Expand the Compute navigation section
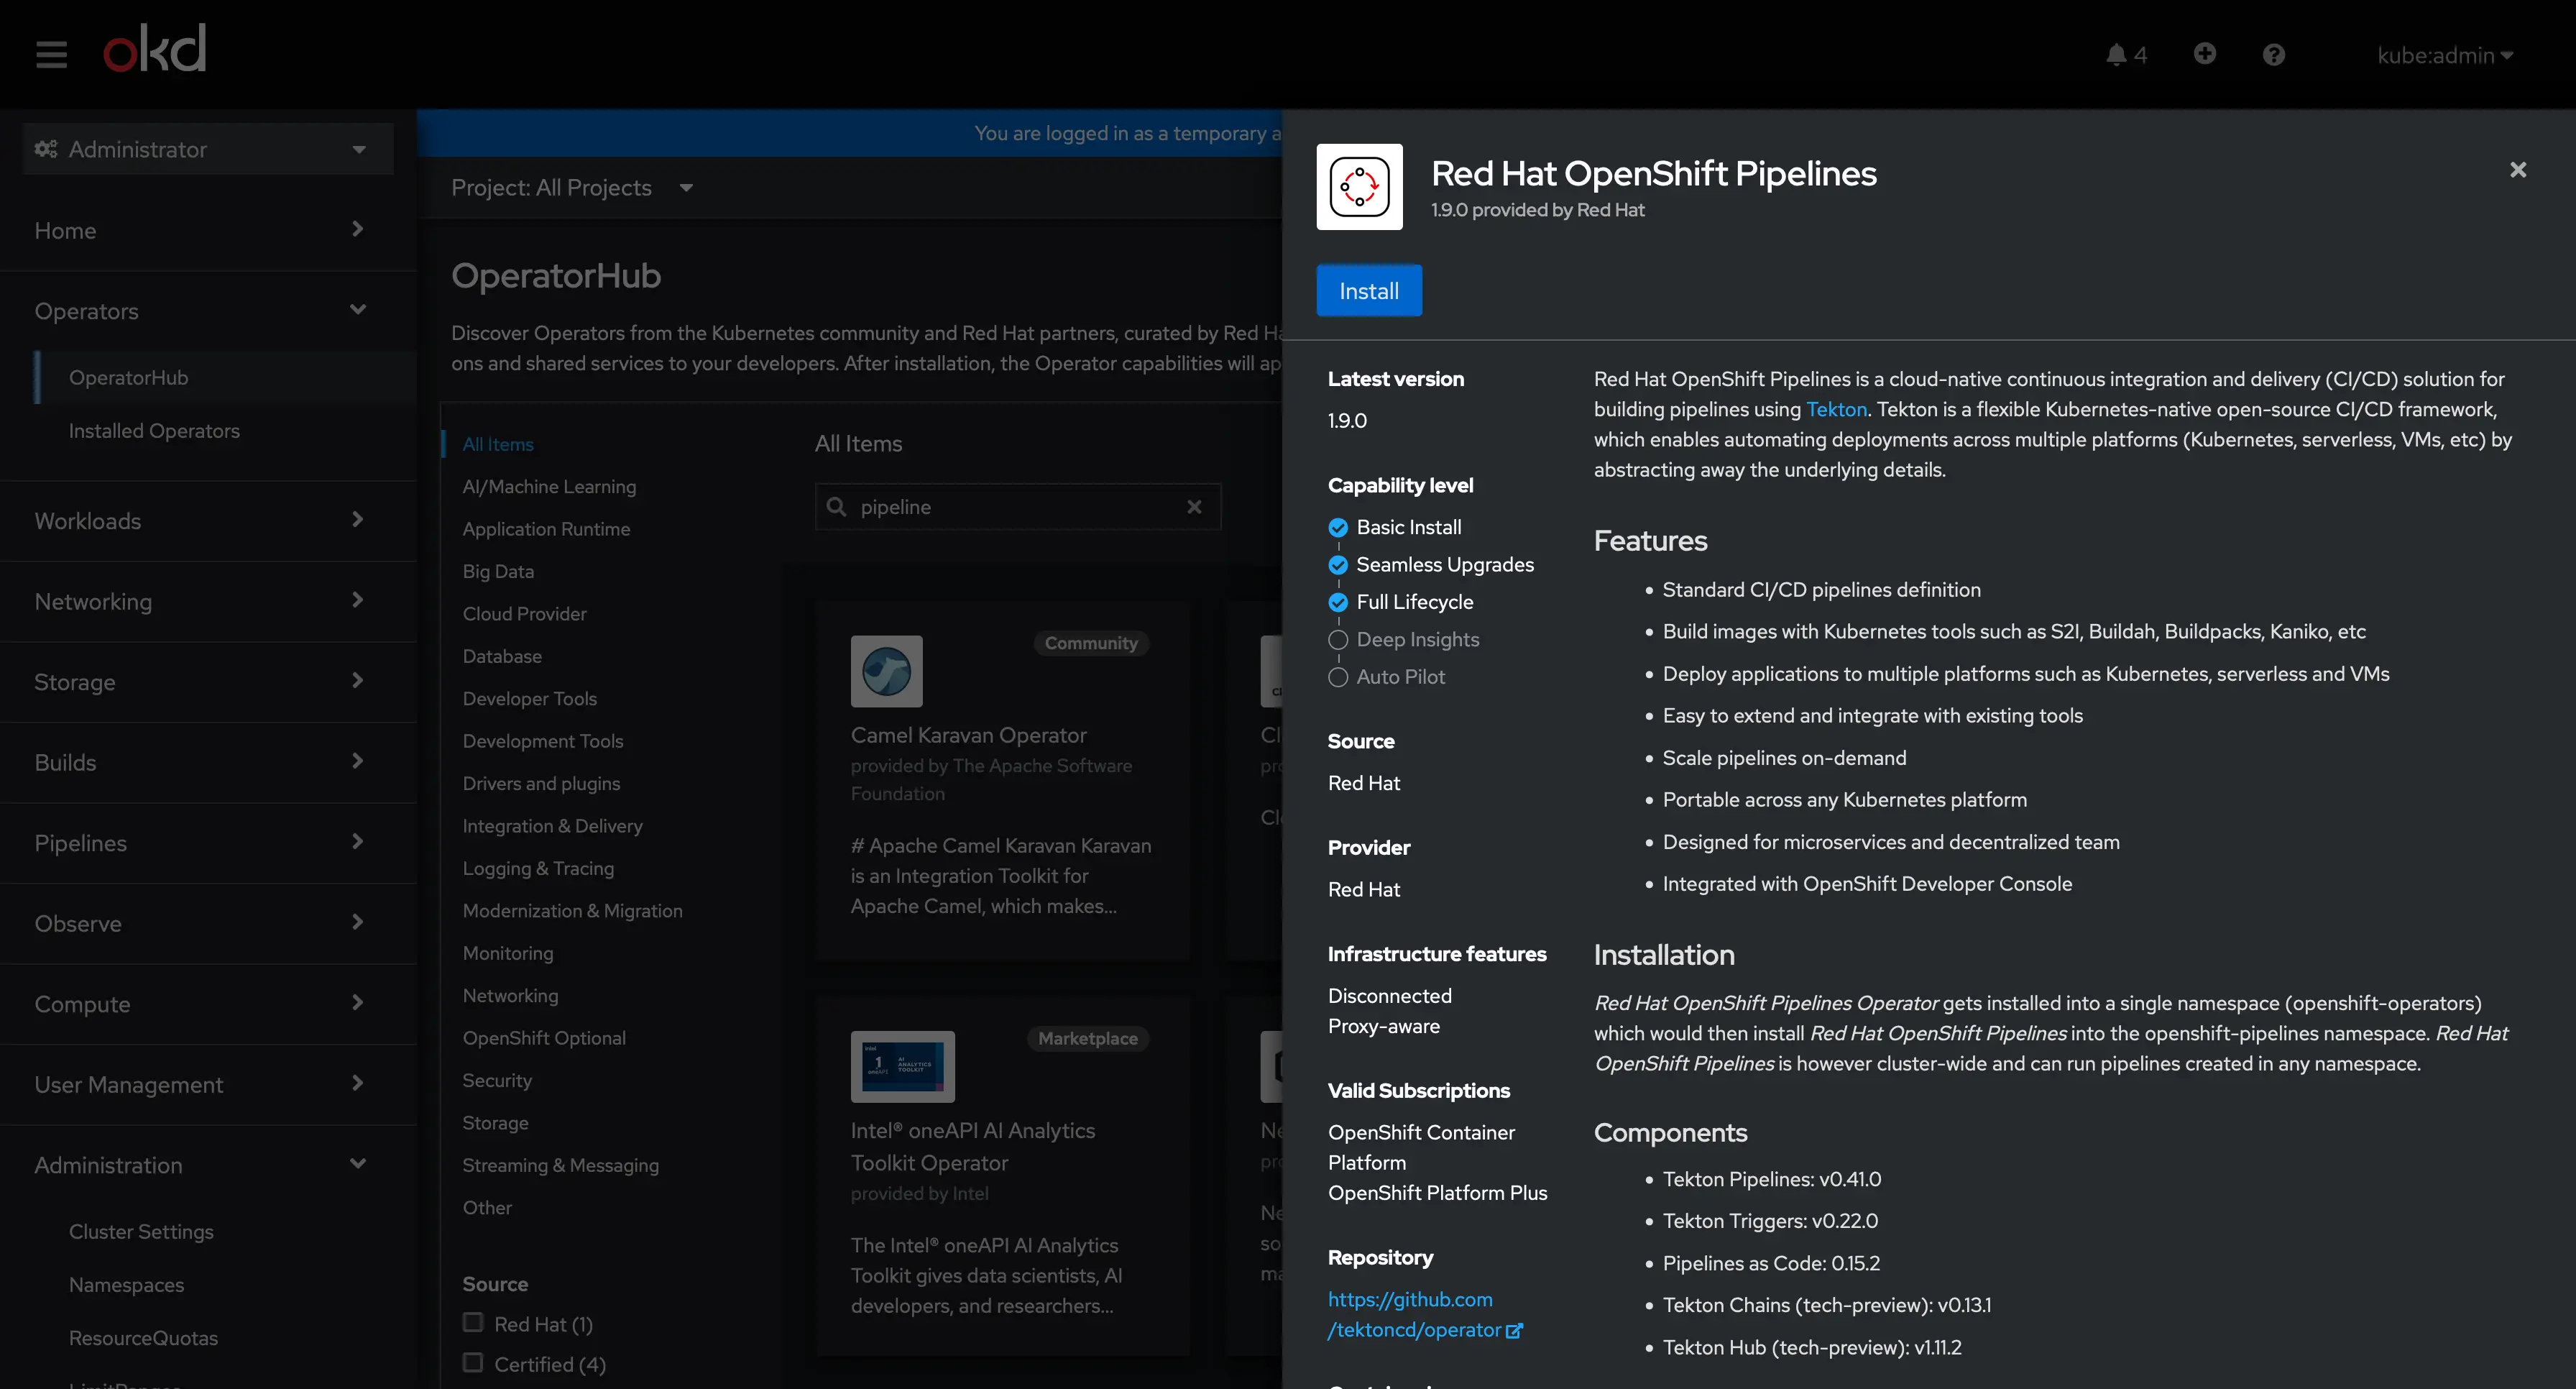 coord(208,1004)
